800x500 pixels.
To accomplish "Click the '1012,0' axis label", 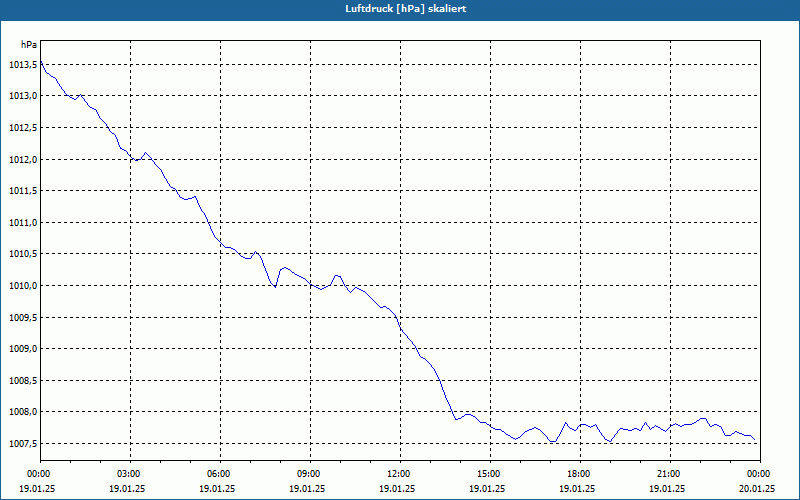I will click(x=23, y=160).
